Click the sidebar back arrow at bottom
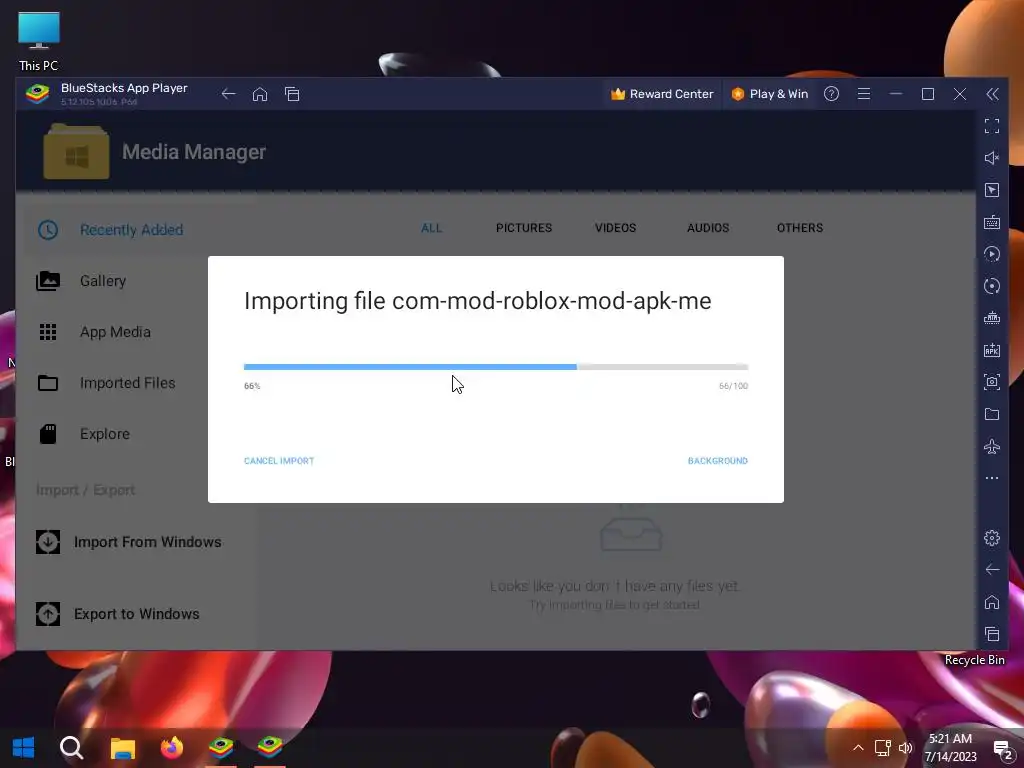1024x768 pixels. [x=992, y=569]
